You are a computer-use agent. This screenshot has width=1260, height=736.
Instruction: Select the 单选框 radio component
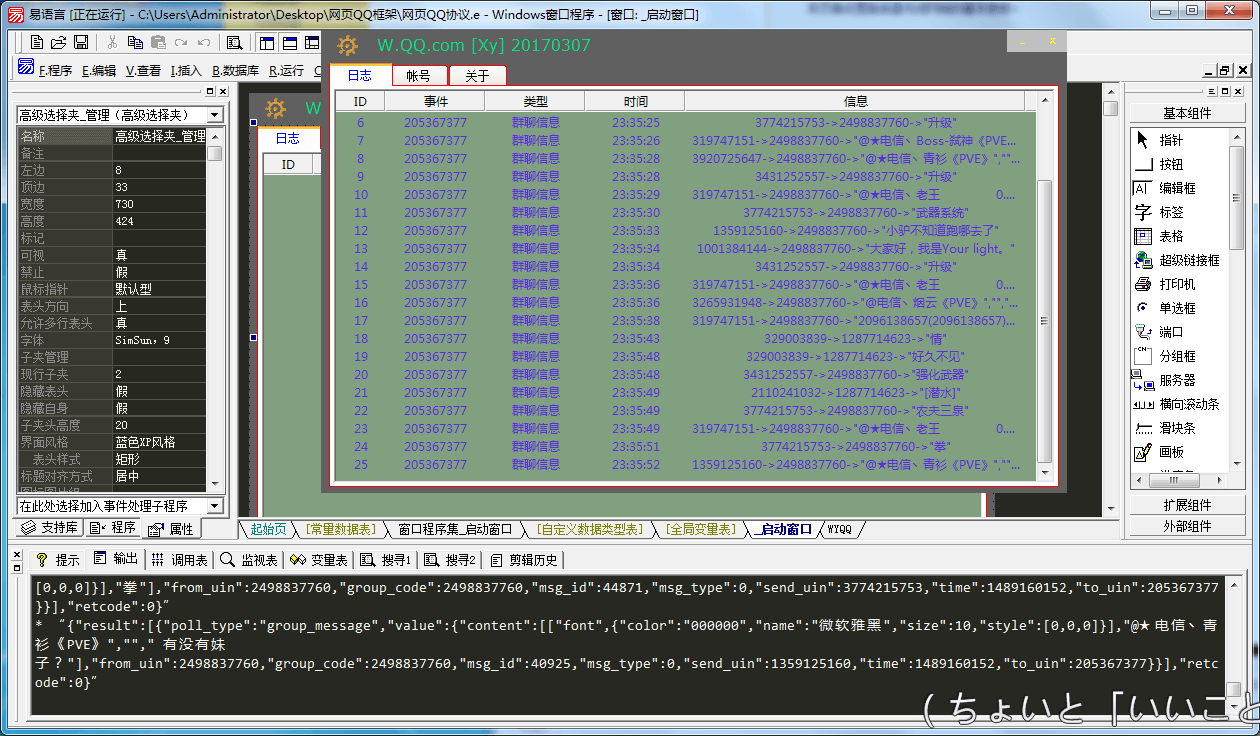1177,308
